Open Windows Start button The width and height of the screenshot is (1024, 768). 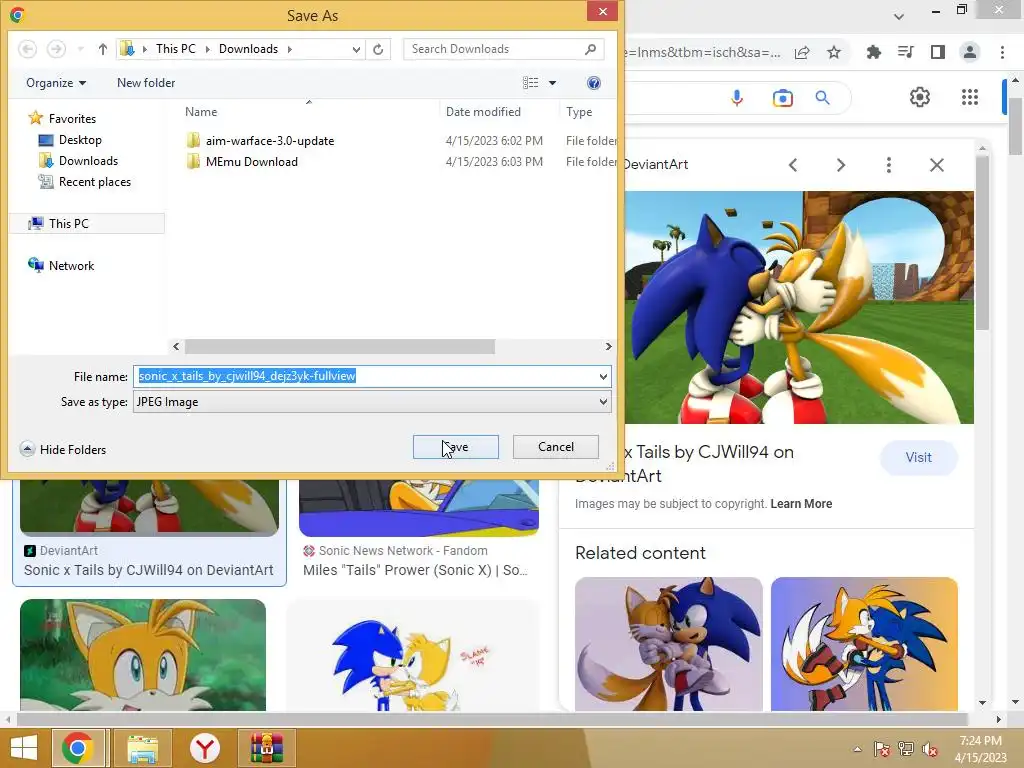click(24, 748)
